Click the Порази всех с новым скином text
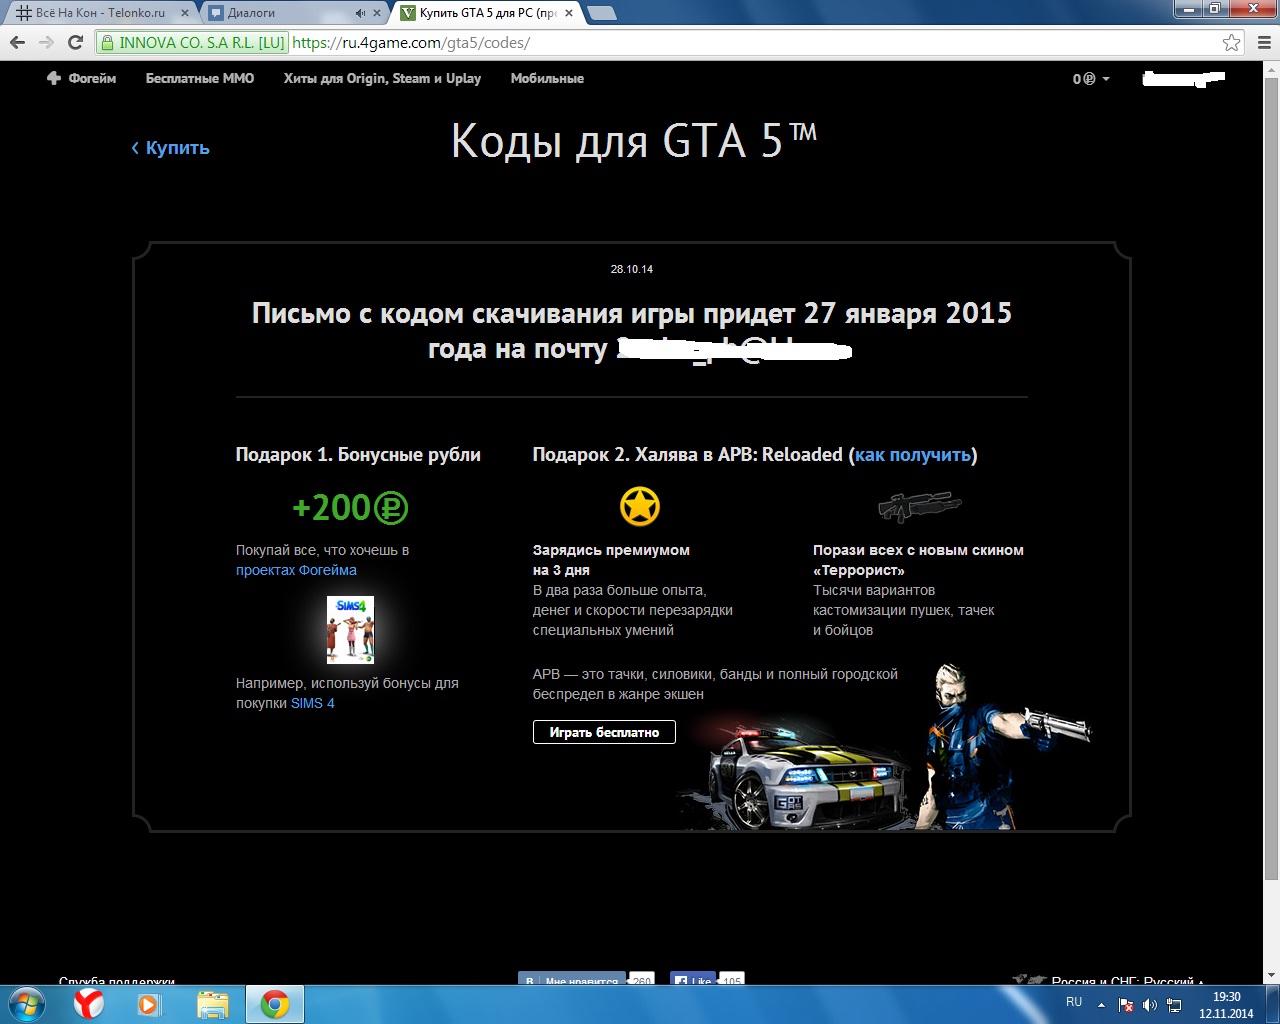 click(x=918, y=560)
